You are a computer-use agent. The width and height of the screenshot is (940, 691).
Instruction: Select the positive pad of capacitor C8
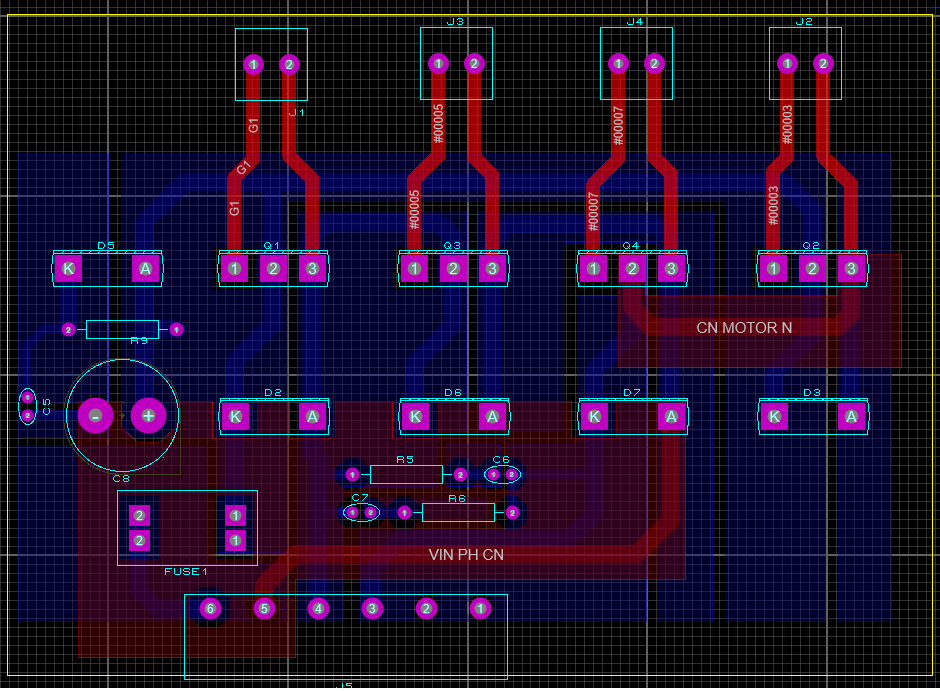coord(148,415)
